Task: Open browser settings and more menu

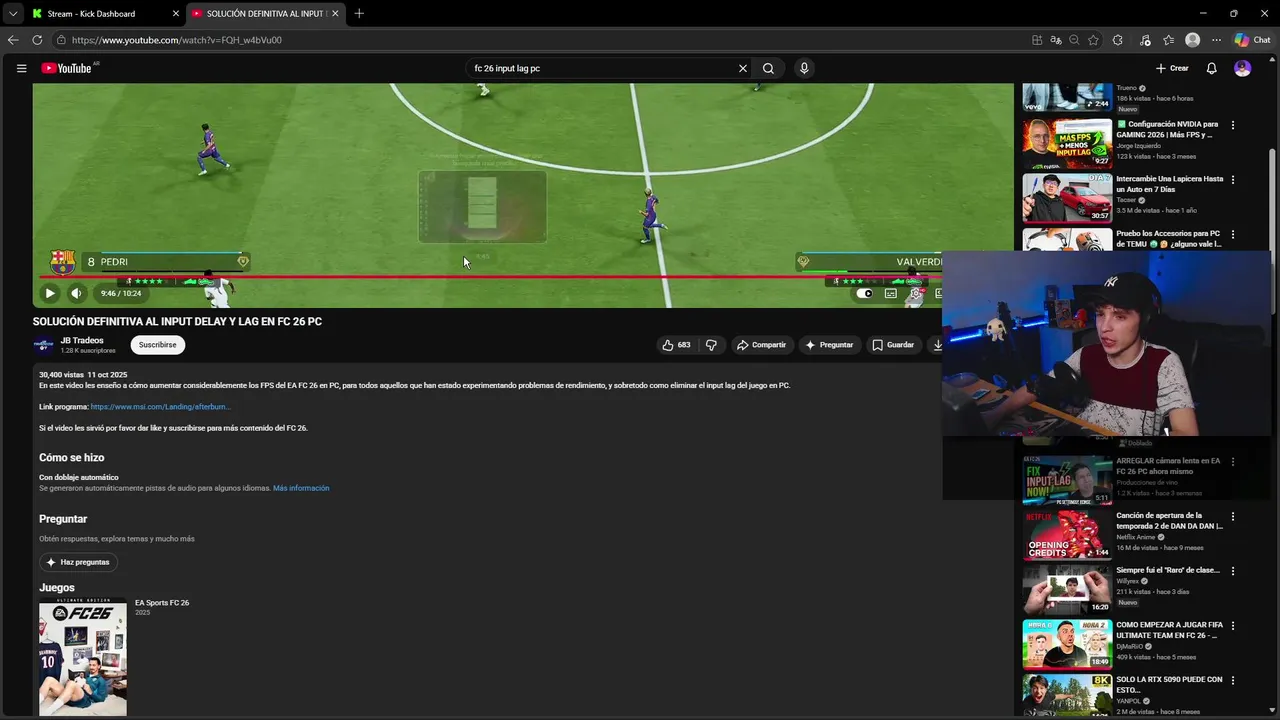Action: click(1216, 40)
